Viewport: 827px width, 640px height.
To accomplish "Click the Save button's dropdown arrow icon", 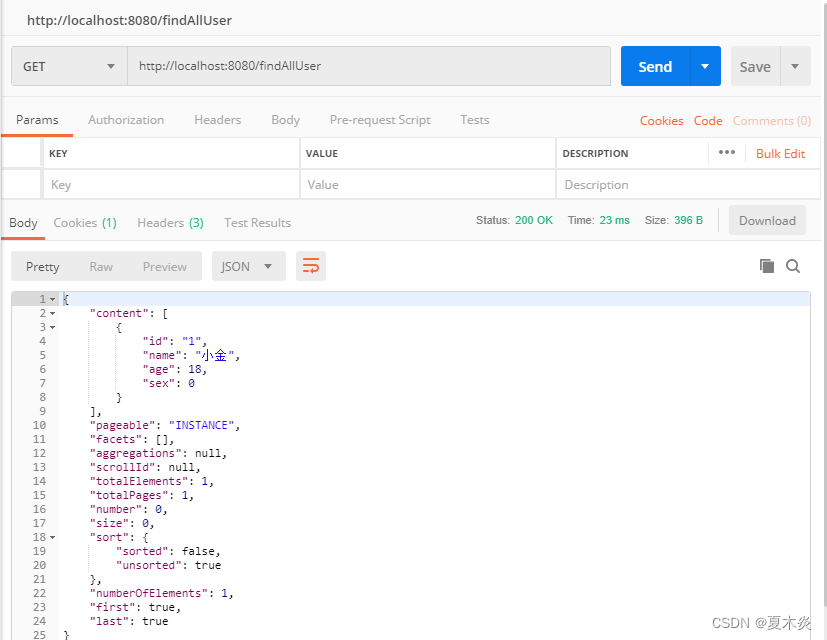I will click(x=795, y=66).
